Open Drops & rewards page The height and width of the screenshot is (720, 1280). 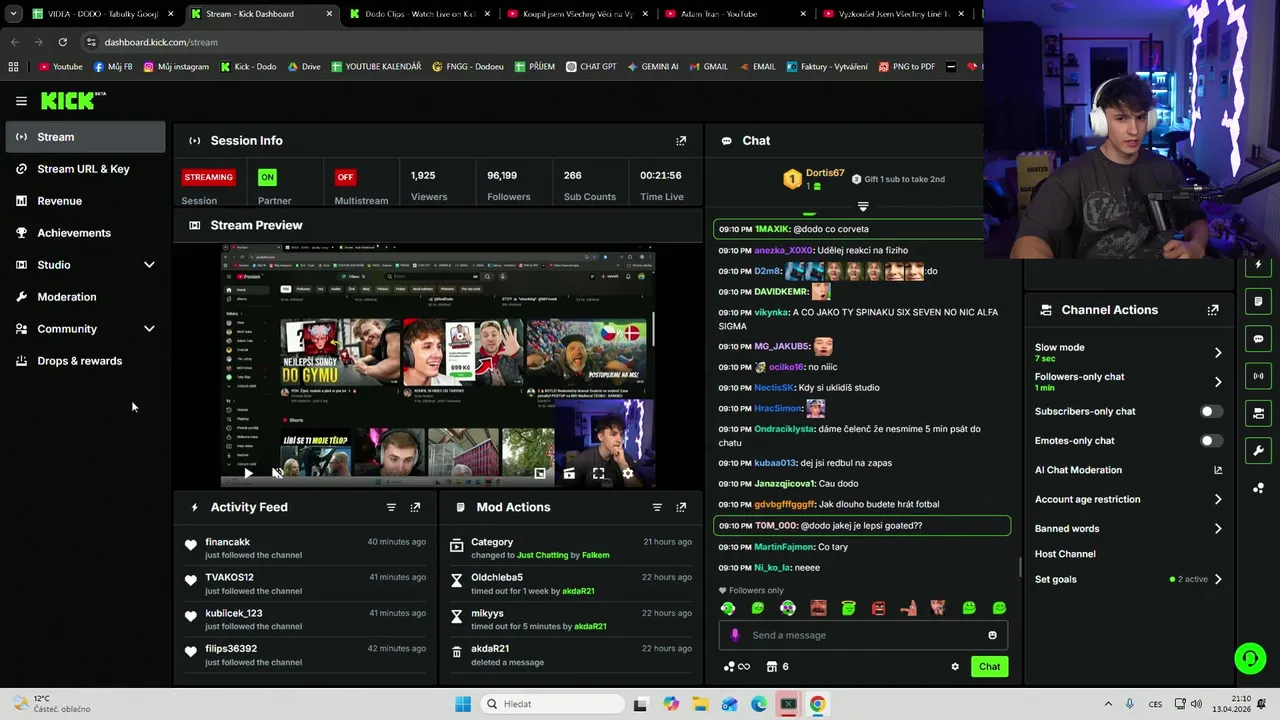[86, 361]
